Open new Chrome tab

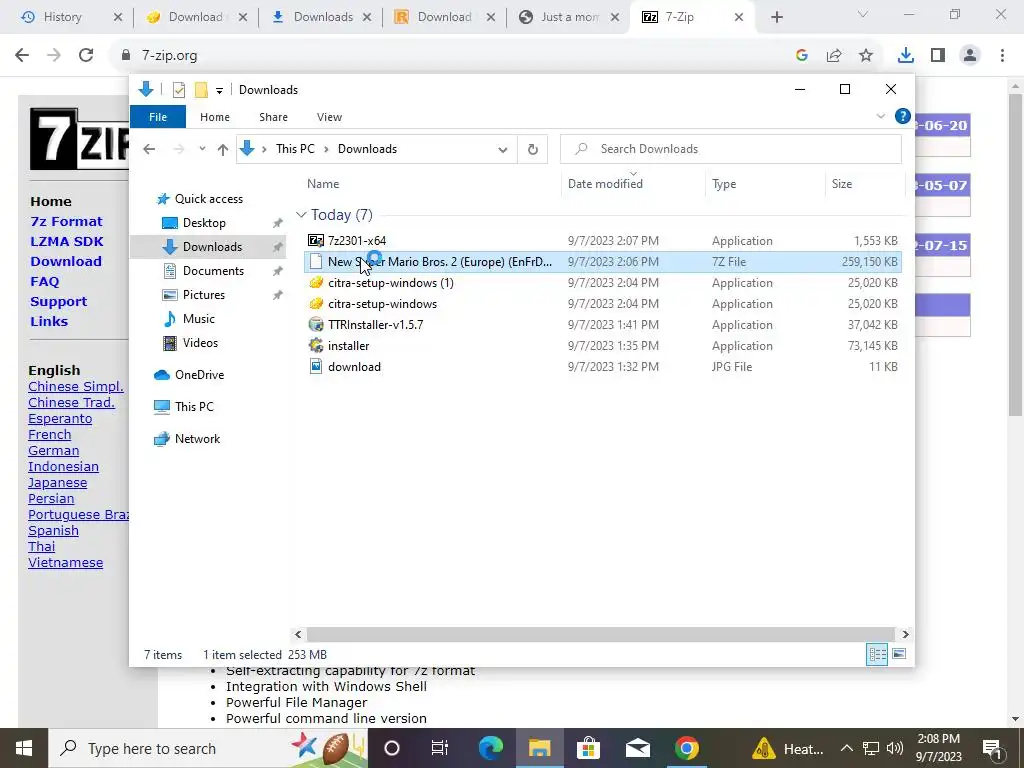(x=776, y=17)
